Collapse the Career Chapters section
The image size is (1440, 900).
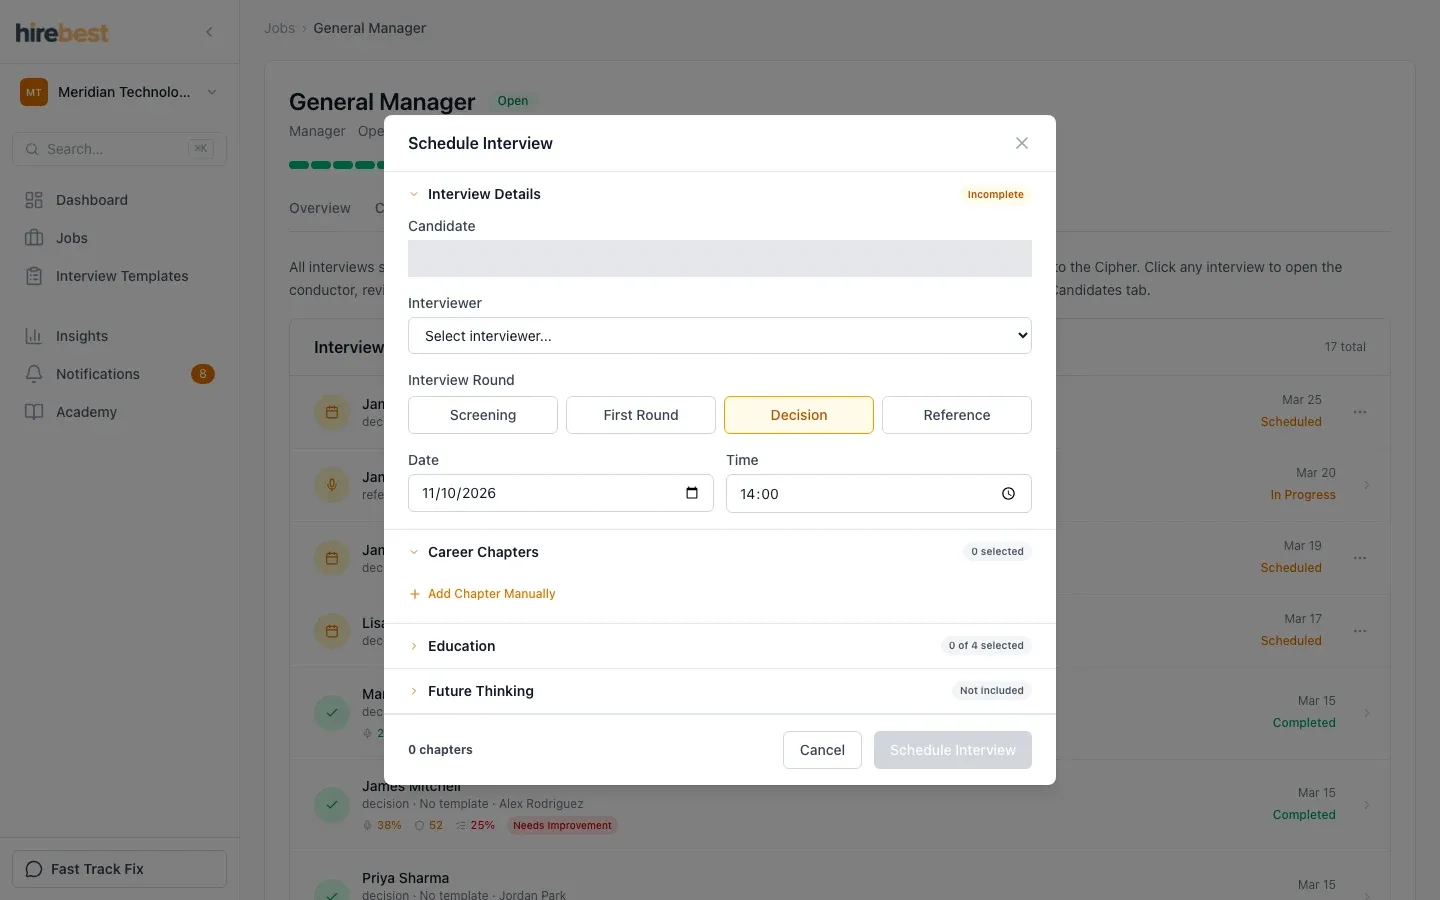(720, 552)
